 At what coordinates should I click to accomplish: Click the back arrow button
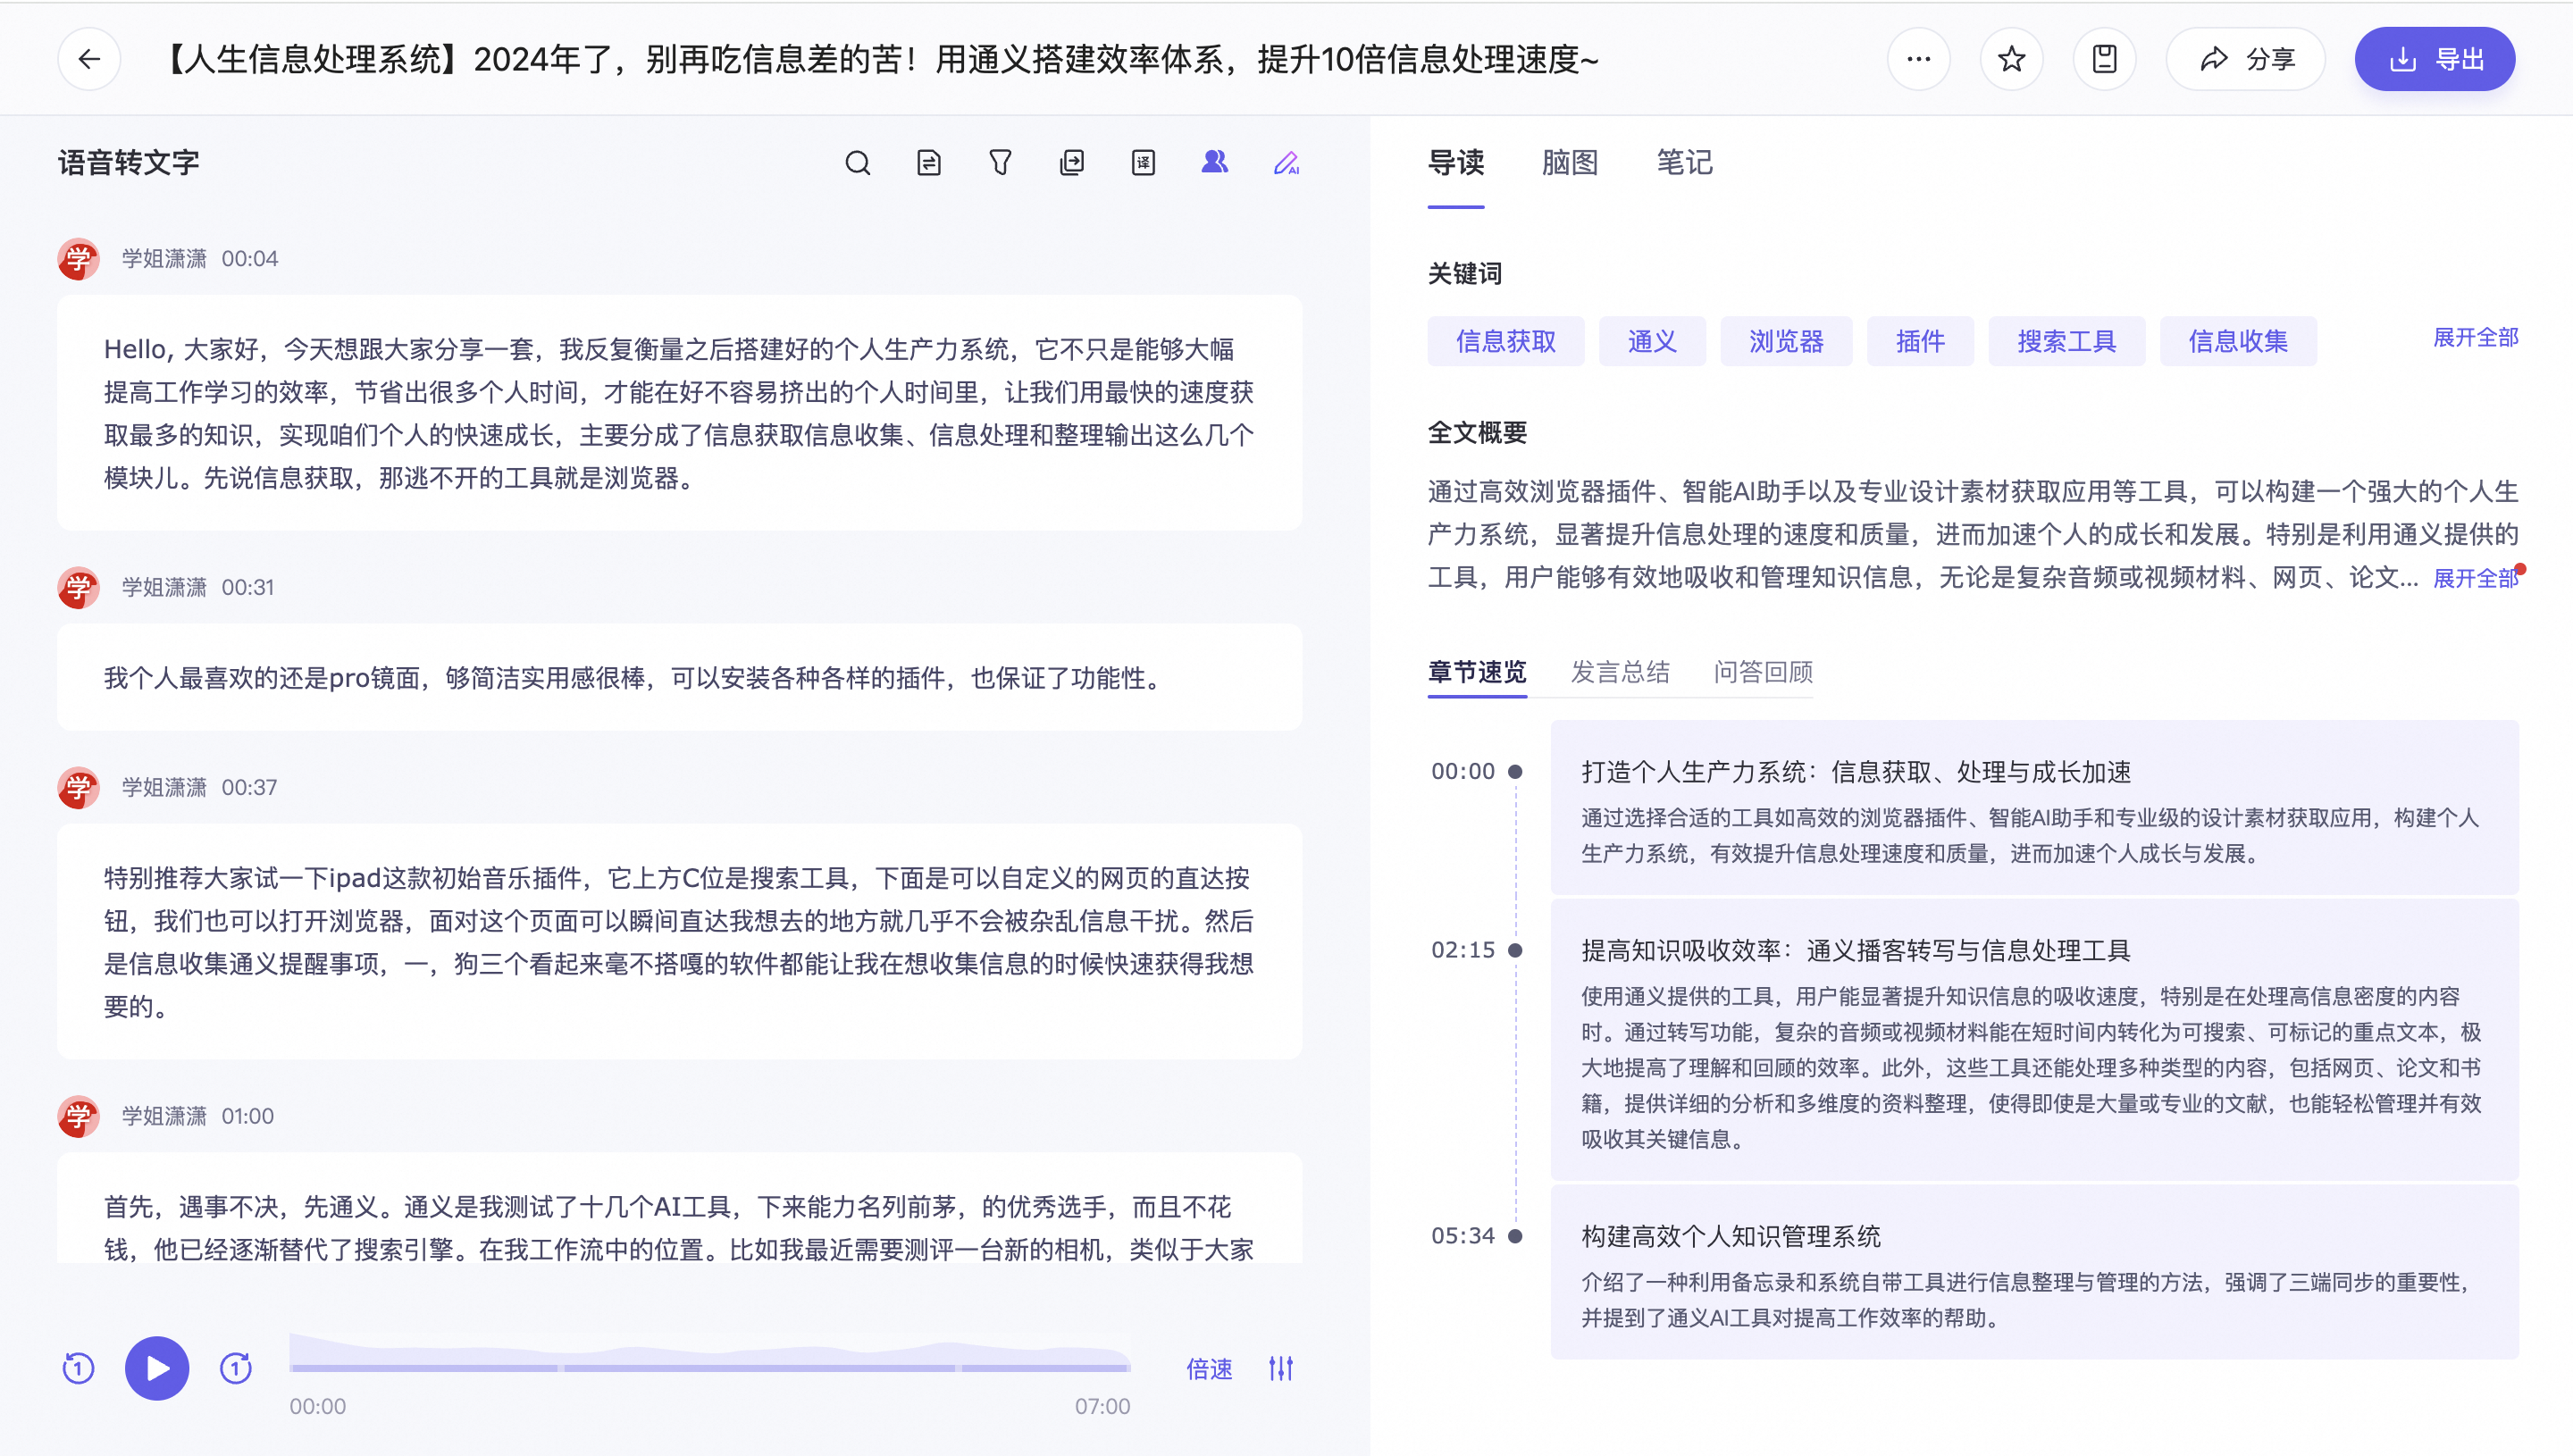point(89,59)
